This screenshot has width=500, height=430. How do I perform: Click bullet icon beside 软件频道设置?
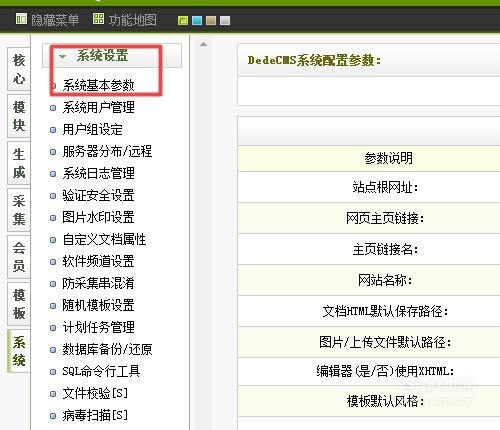[53, 262]
